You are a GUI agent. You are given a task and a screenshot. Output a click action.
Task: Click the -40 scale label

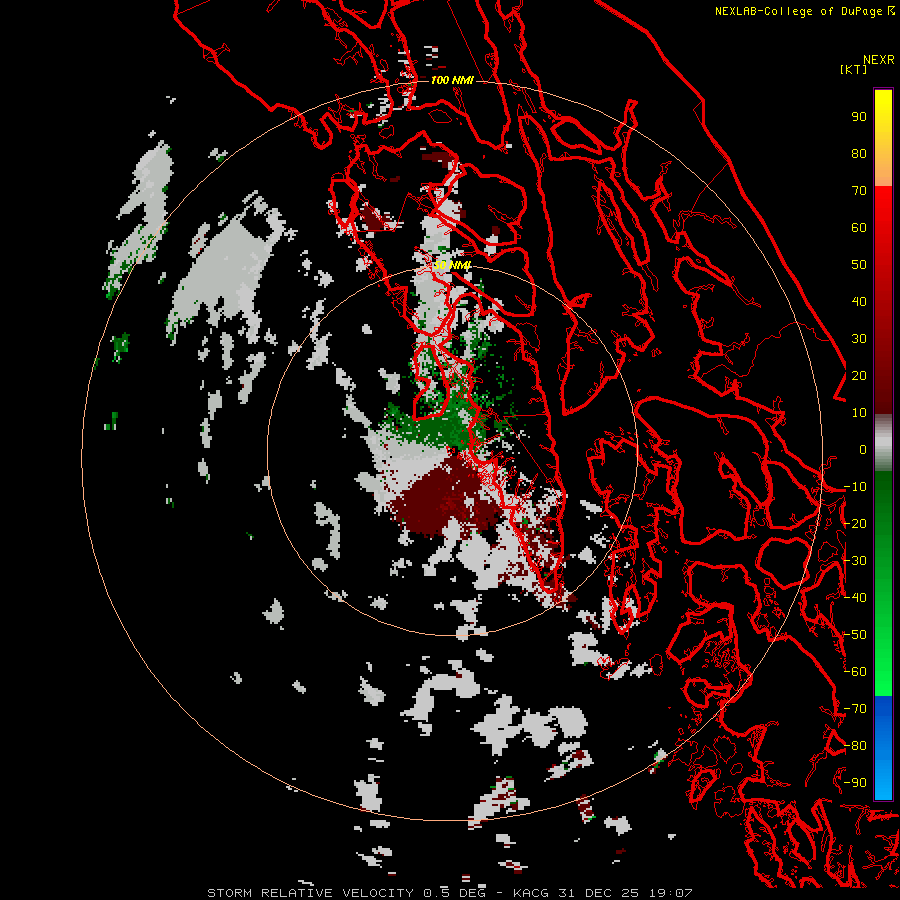[855, 598]
